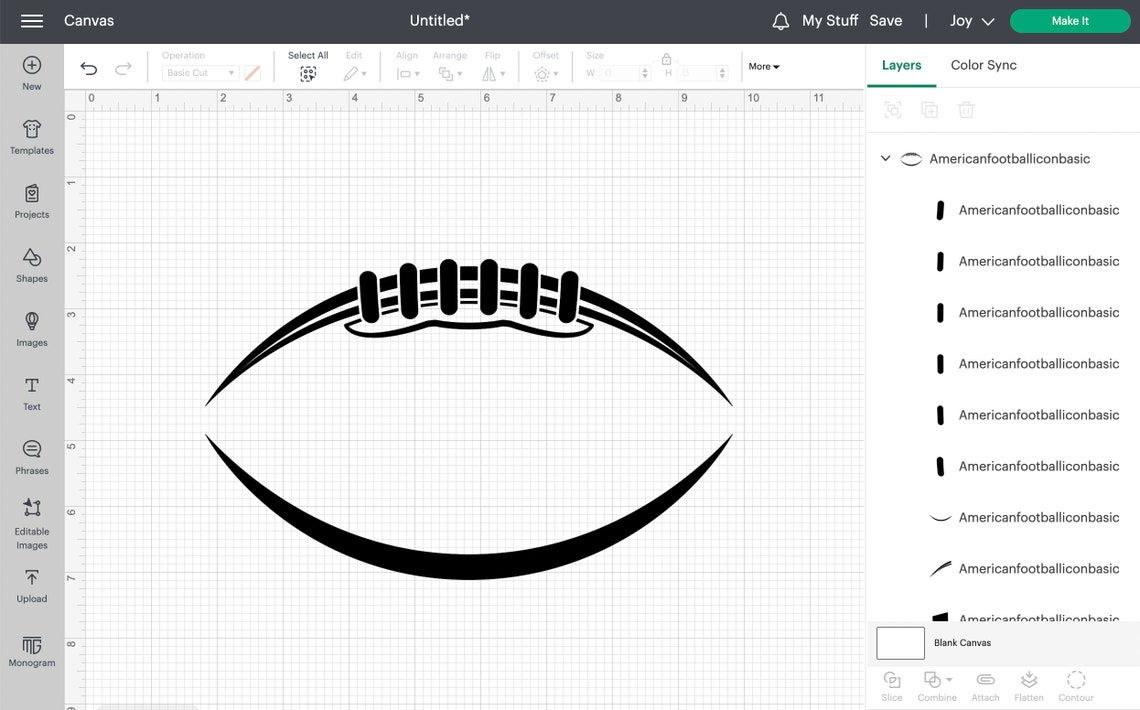Click the Blank Canvas color swatch
Screen dimensions: 1140x710
(x=899, y=643)
